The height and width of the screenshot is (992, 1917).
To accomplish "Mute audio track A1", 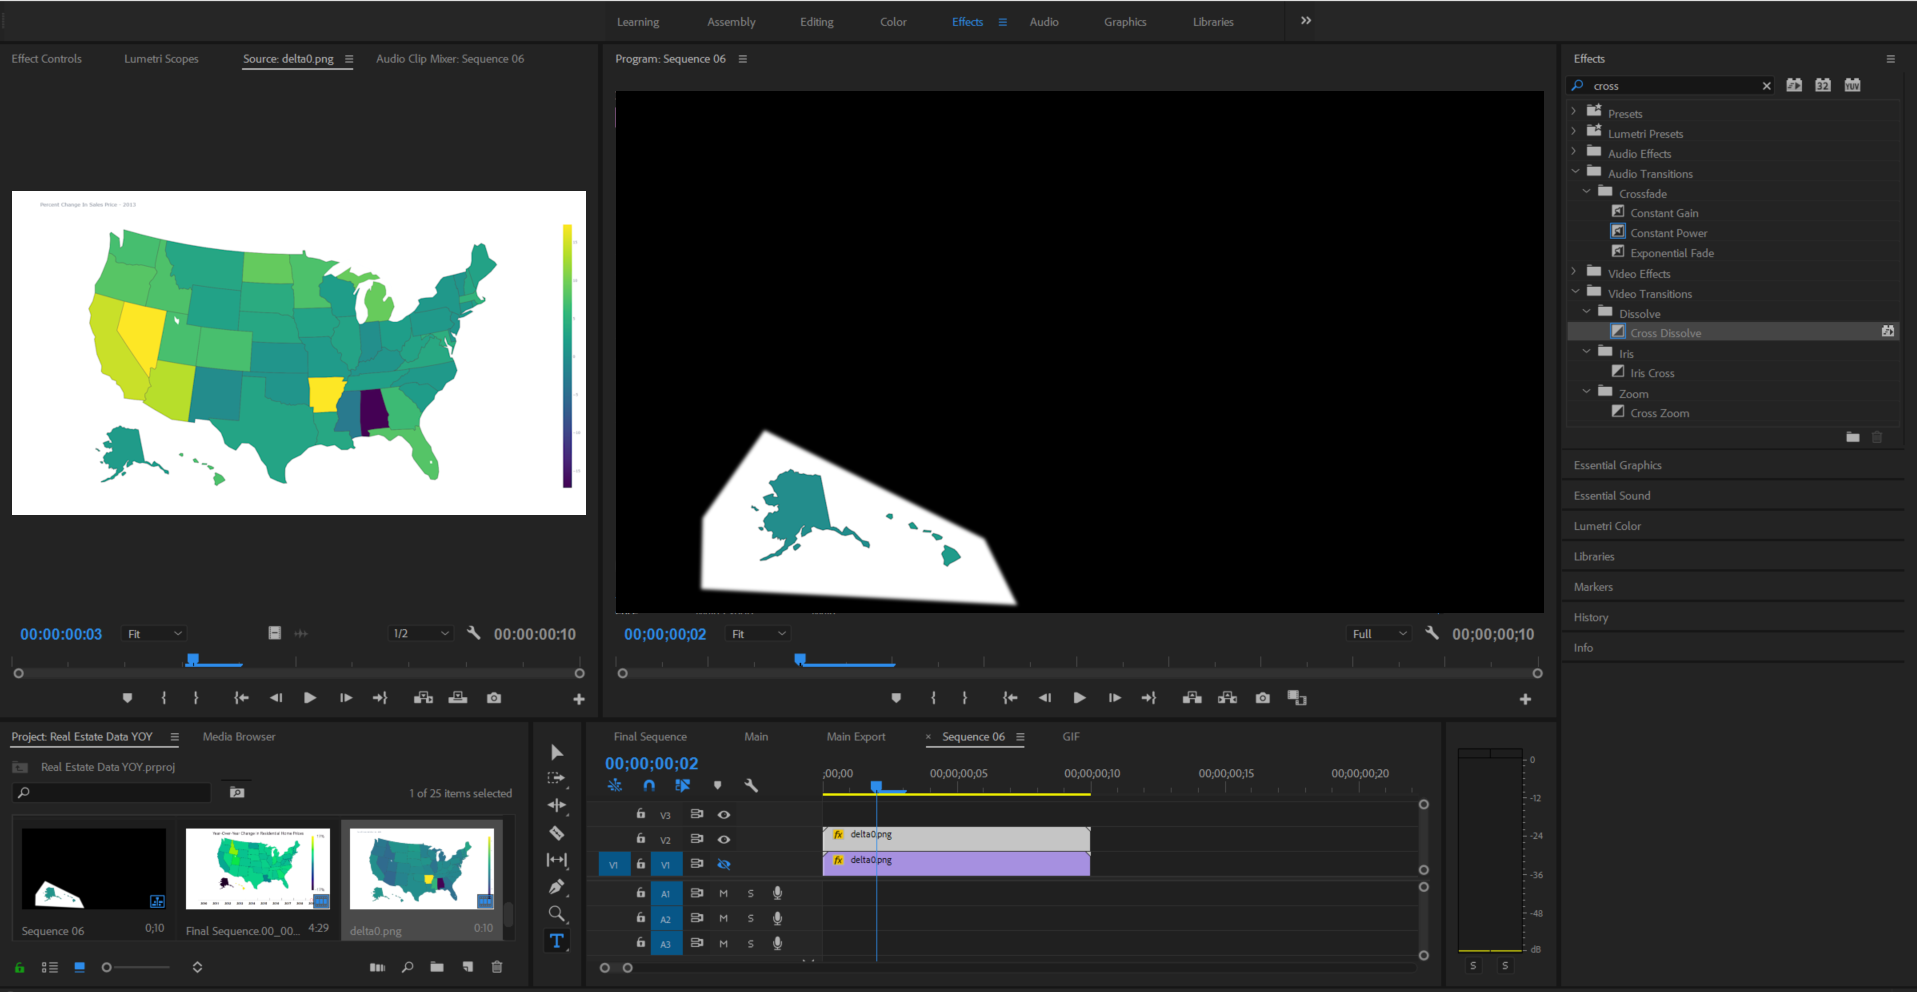I will click(x=723, y=893).
